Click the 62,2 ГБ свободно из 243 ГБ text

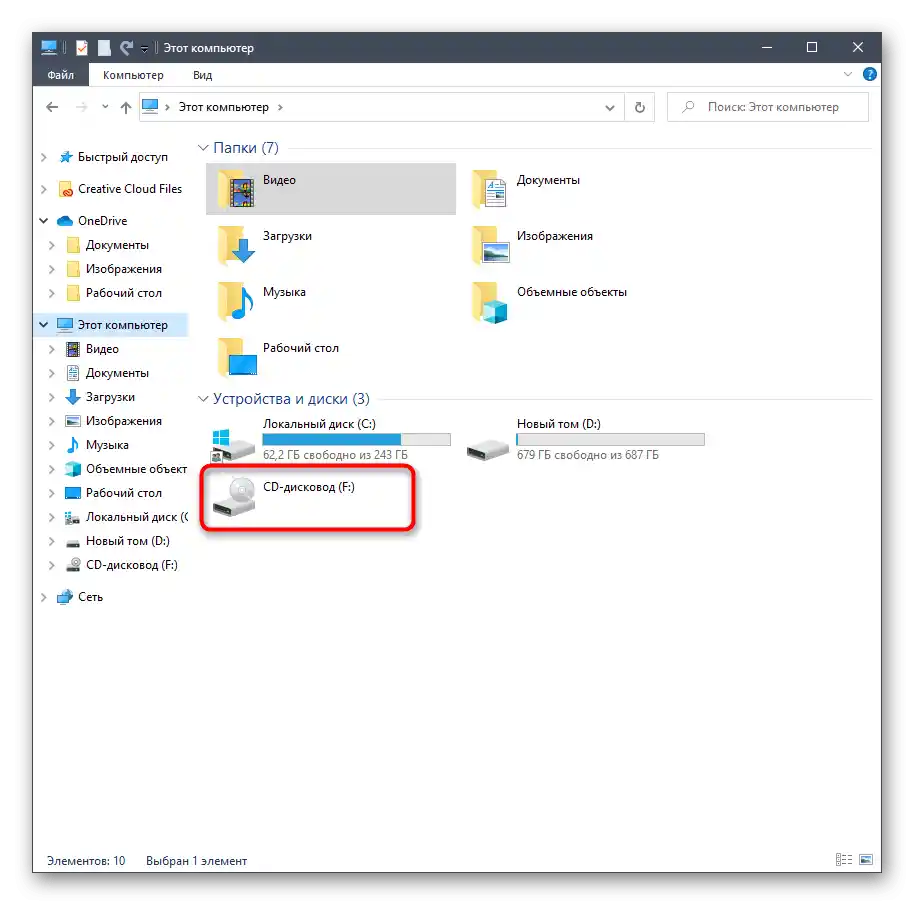point(335,455)
